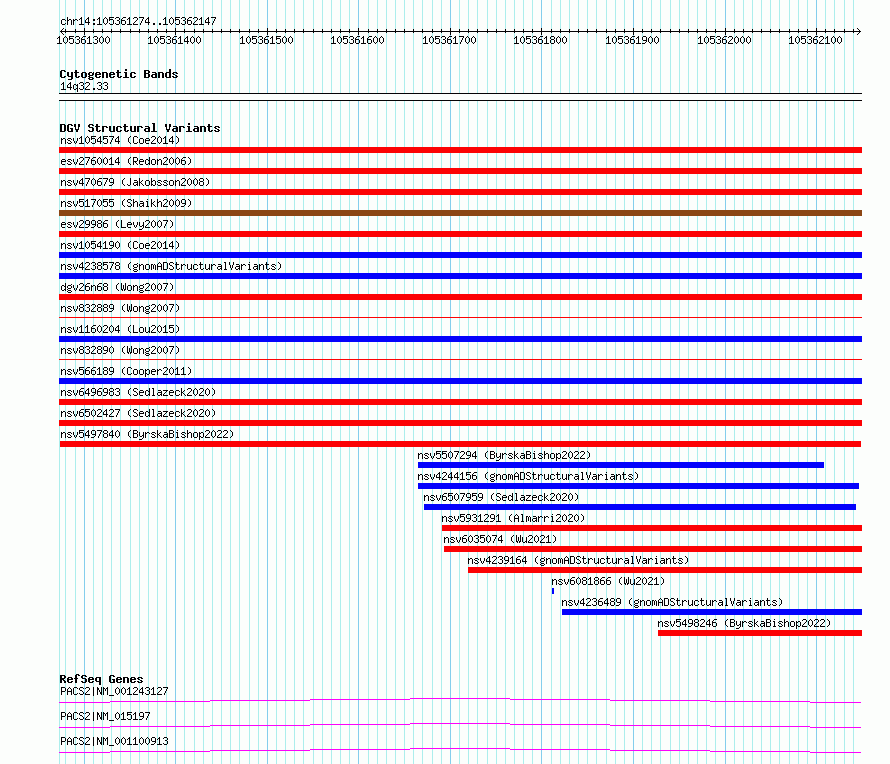The width and height of the screenshot is (890, 764).
Task: Open the nsv5498246 (ByrskaBishop2022) label
Action: coord(744,623)
